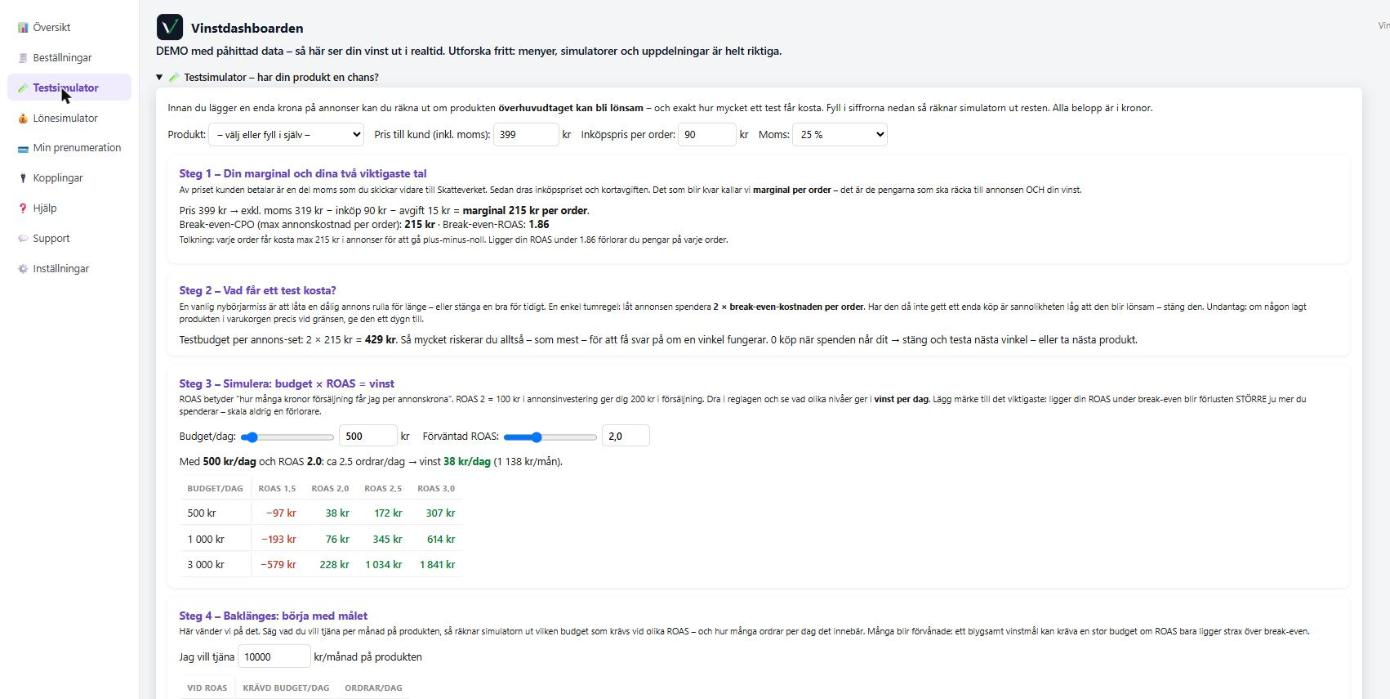Click the 1 000 kr budget row label
1390x699 pixels.
[206, 539]
